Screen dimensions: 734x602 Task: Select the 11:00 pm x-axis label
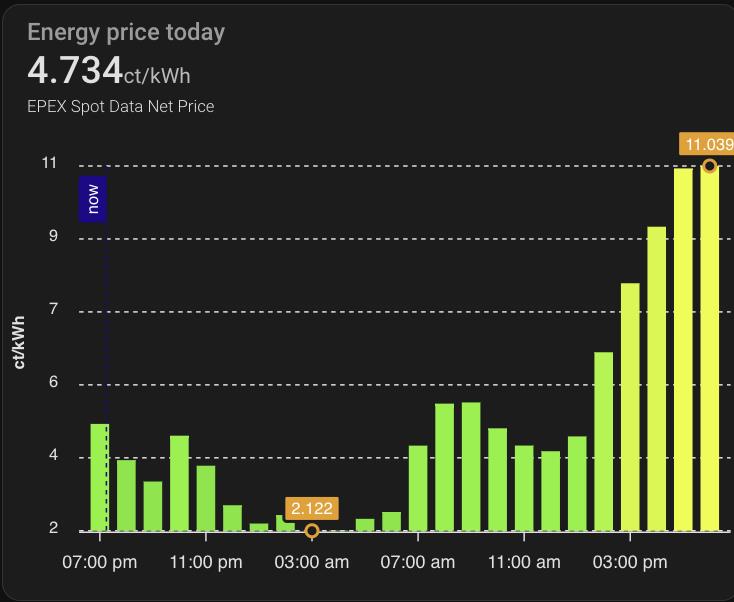click(x=206, y=562)
